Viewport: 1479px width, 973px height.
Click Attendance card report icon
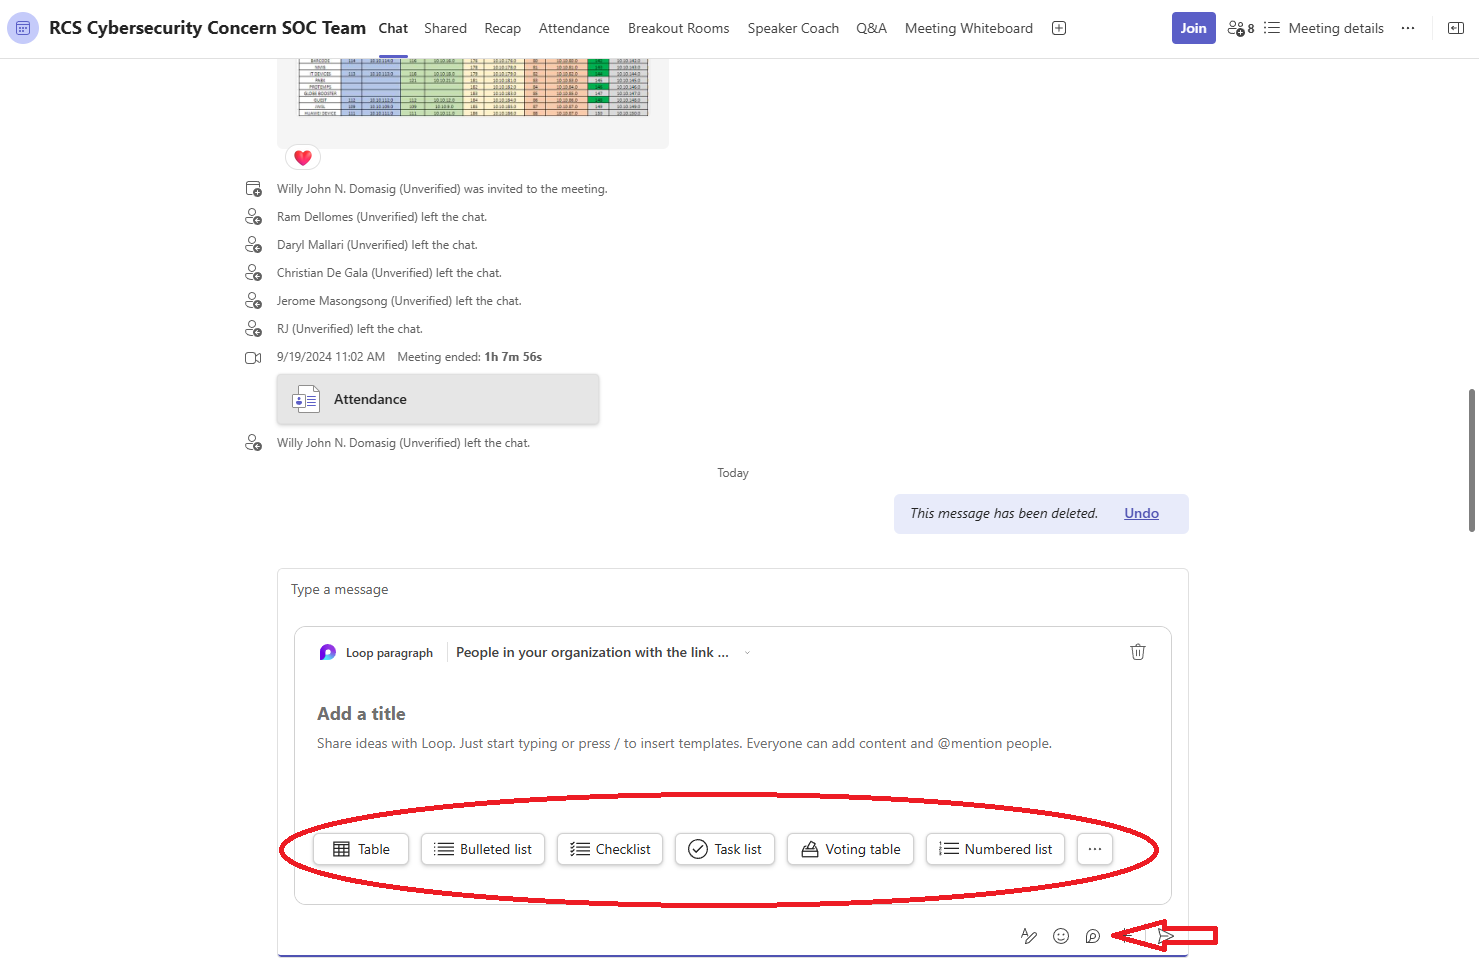tap(305, 399)
